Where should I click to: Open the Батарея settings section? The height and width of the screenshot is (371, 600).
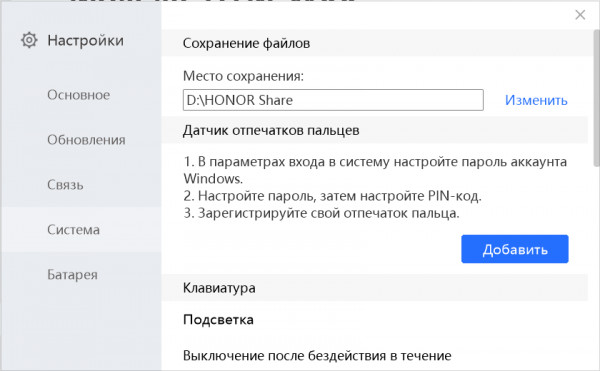point(72,275)
